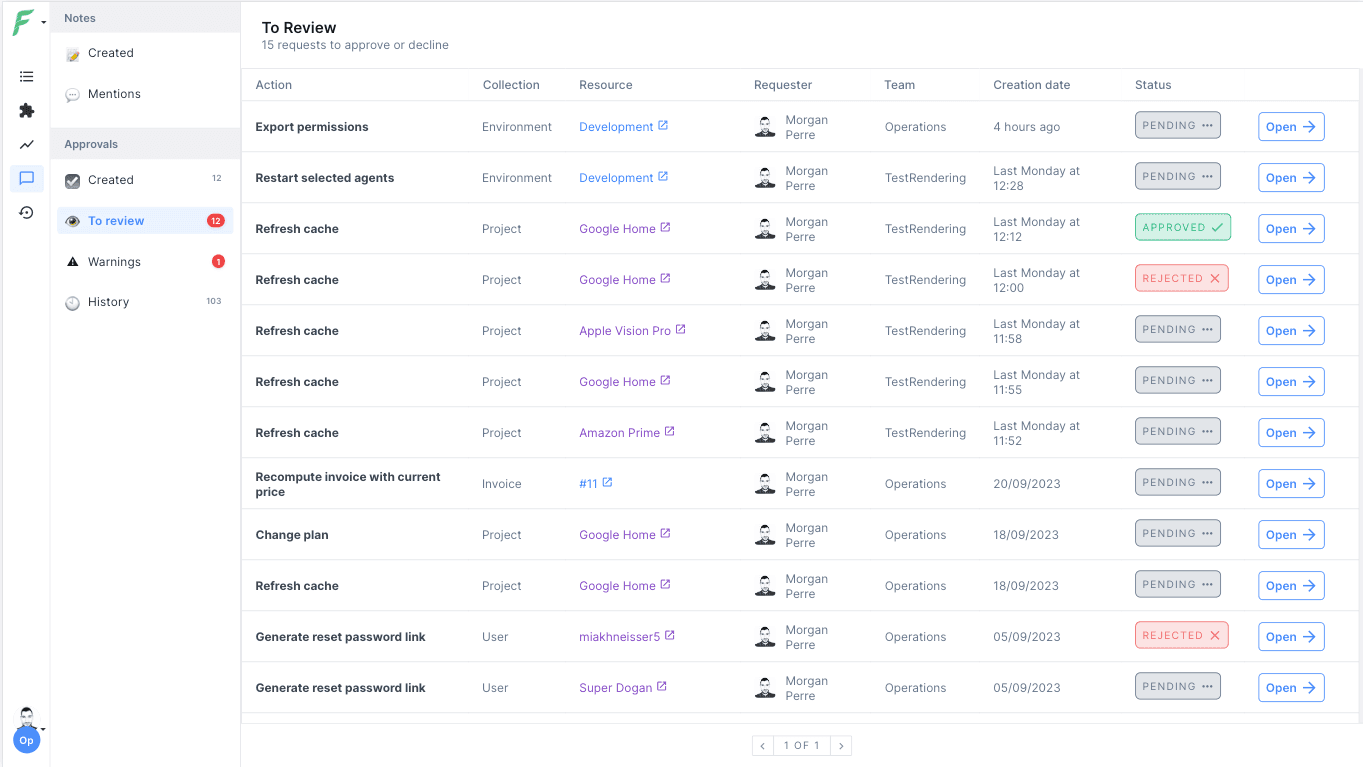Select the To review menu item
This screenshot has height=767, width=1363.
coord(145,221)
